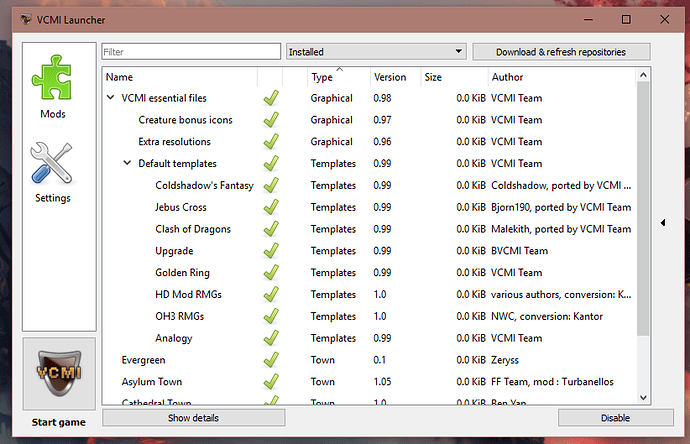Screen dimensions: 690x444
Task: Maximize the VCMI Launcher window
Action: coord(626,19)
